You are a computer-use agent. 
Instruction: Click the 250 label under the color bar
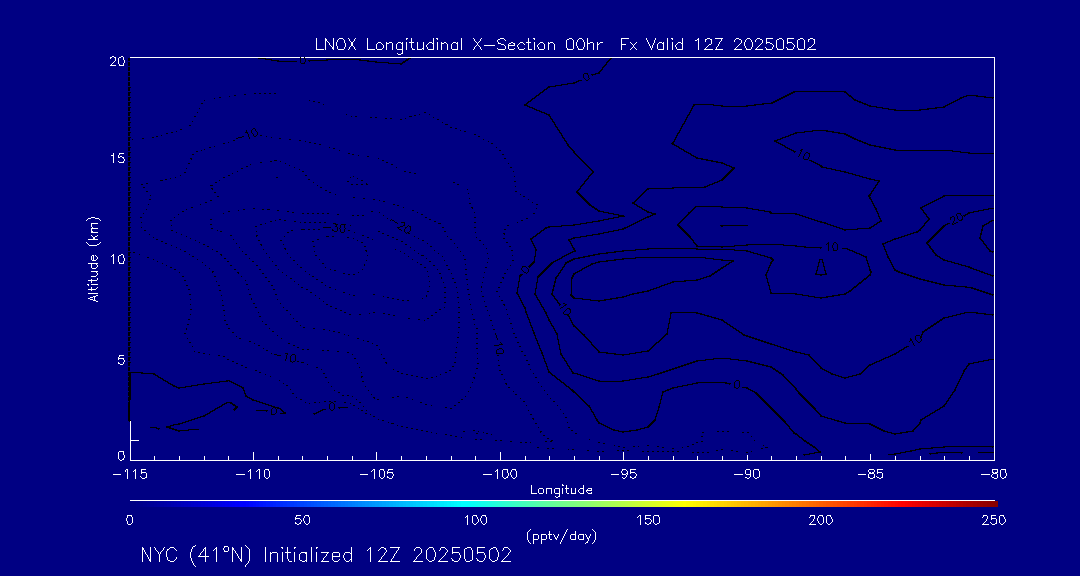click(996, 520)
